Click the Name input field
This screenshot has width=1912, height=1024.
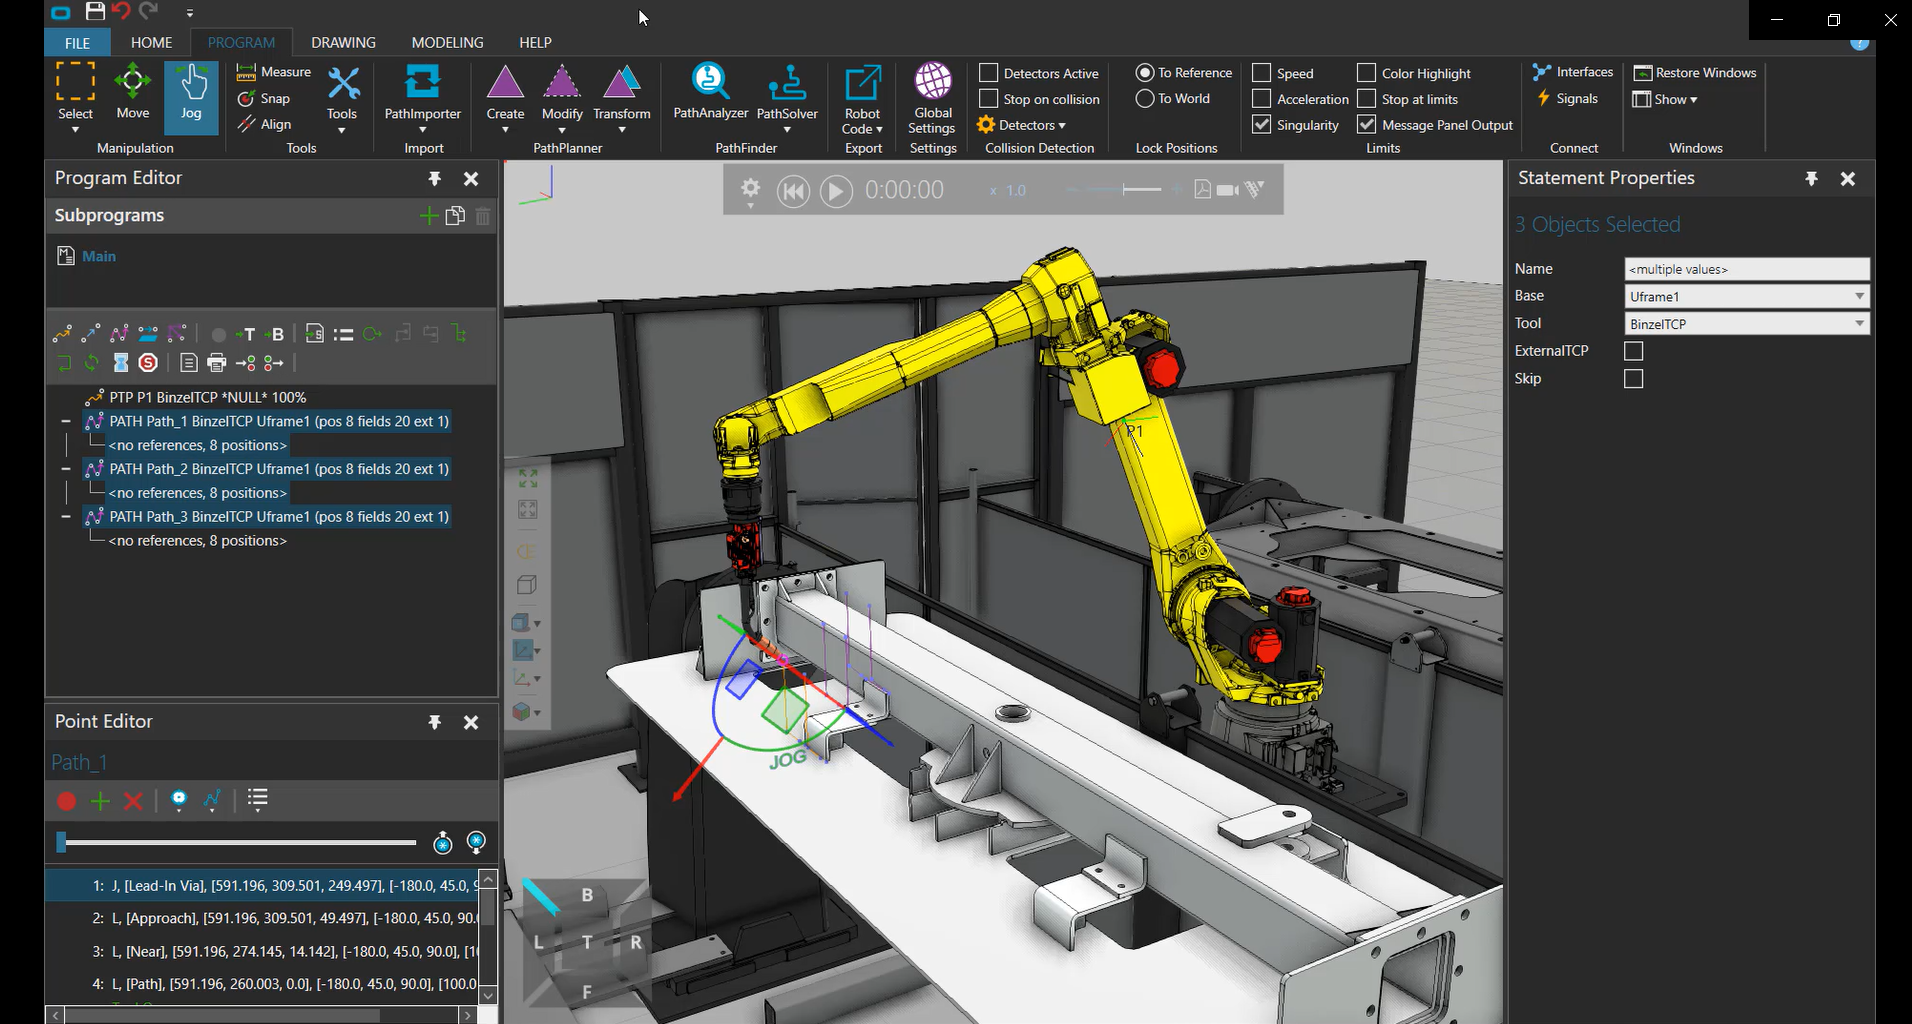[x=1747, y=269]
